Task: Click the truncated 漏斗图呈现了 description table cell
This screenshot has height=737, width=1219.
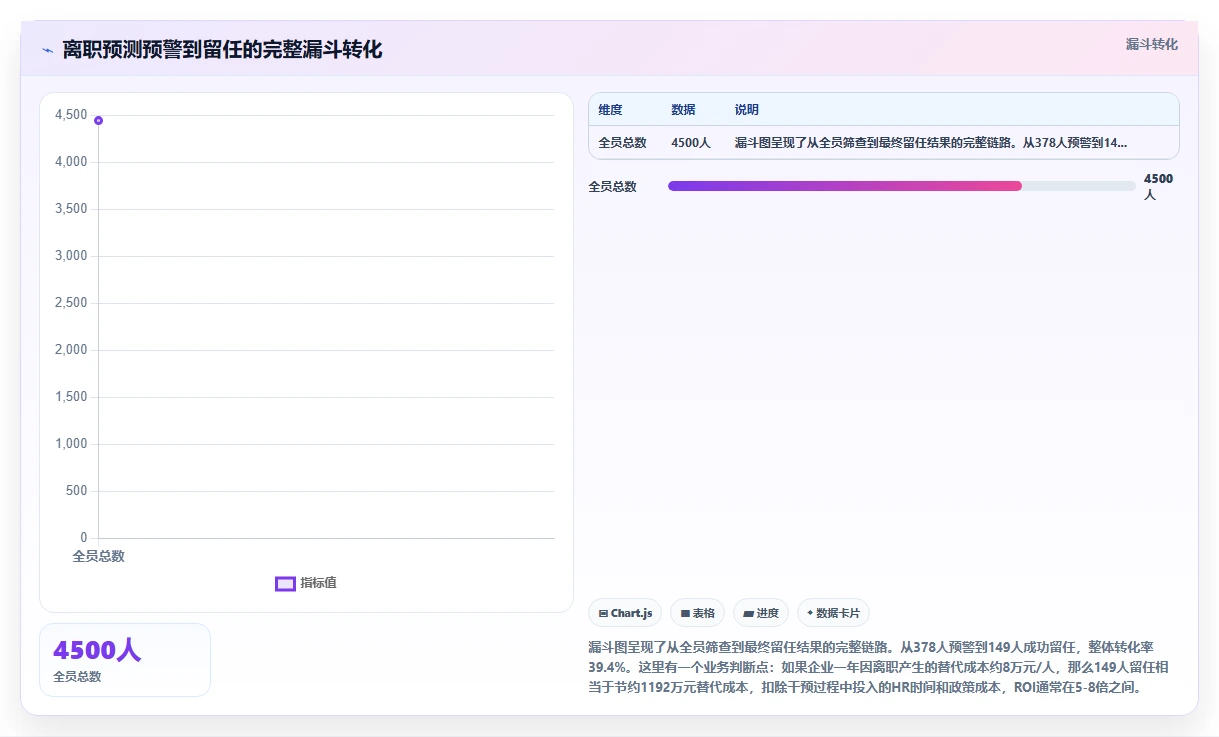Action: 931,143
